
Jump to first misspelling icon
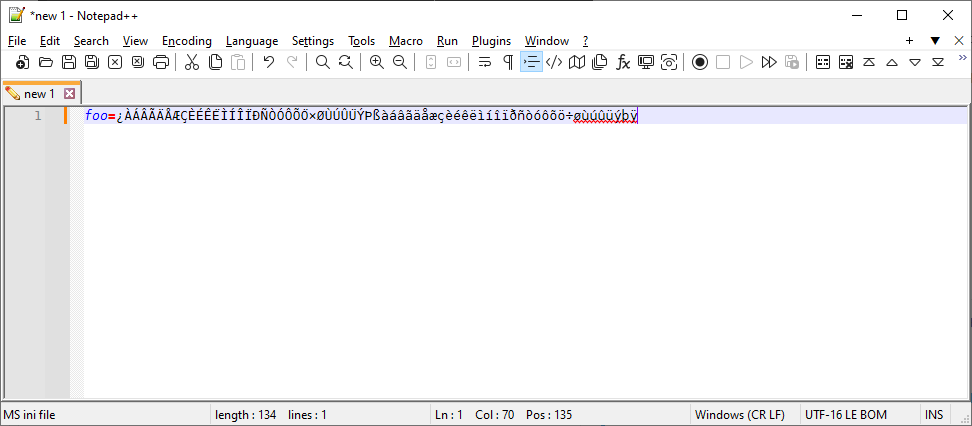click(x=869, y=62)
